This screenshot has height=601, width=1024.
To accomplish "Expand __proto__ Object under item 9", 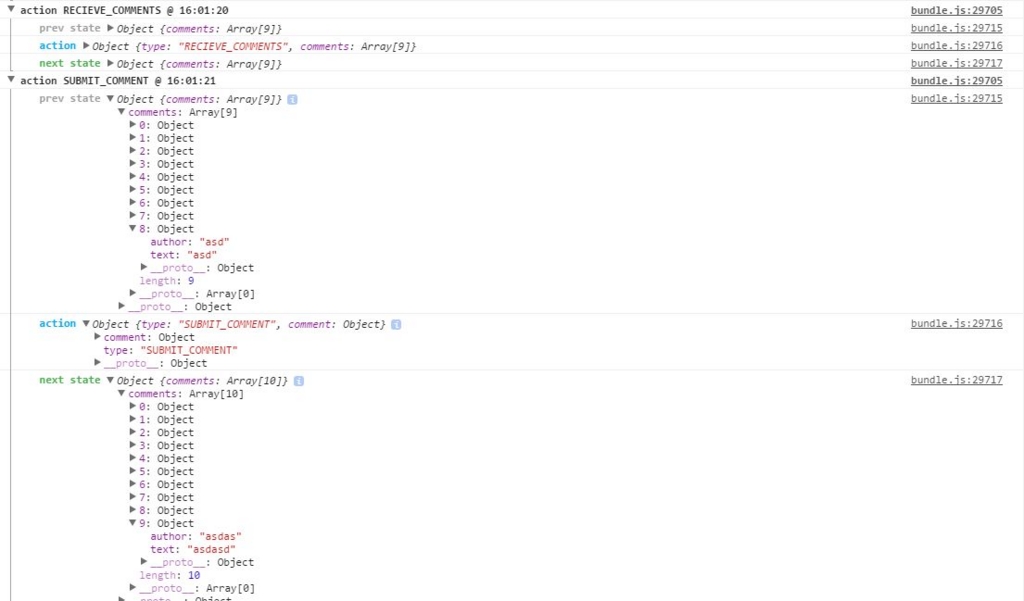I will (x=144, y=562).
